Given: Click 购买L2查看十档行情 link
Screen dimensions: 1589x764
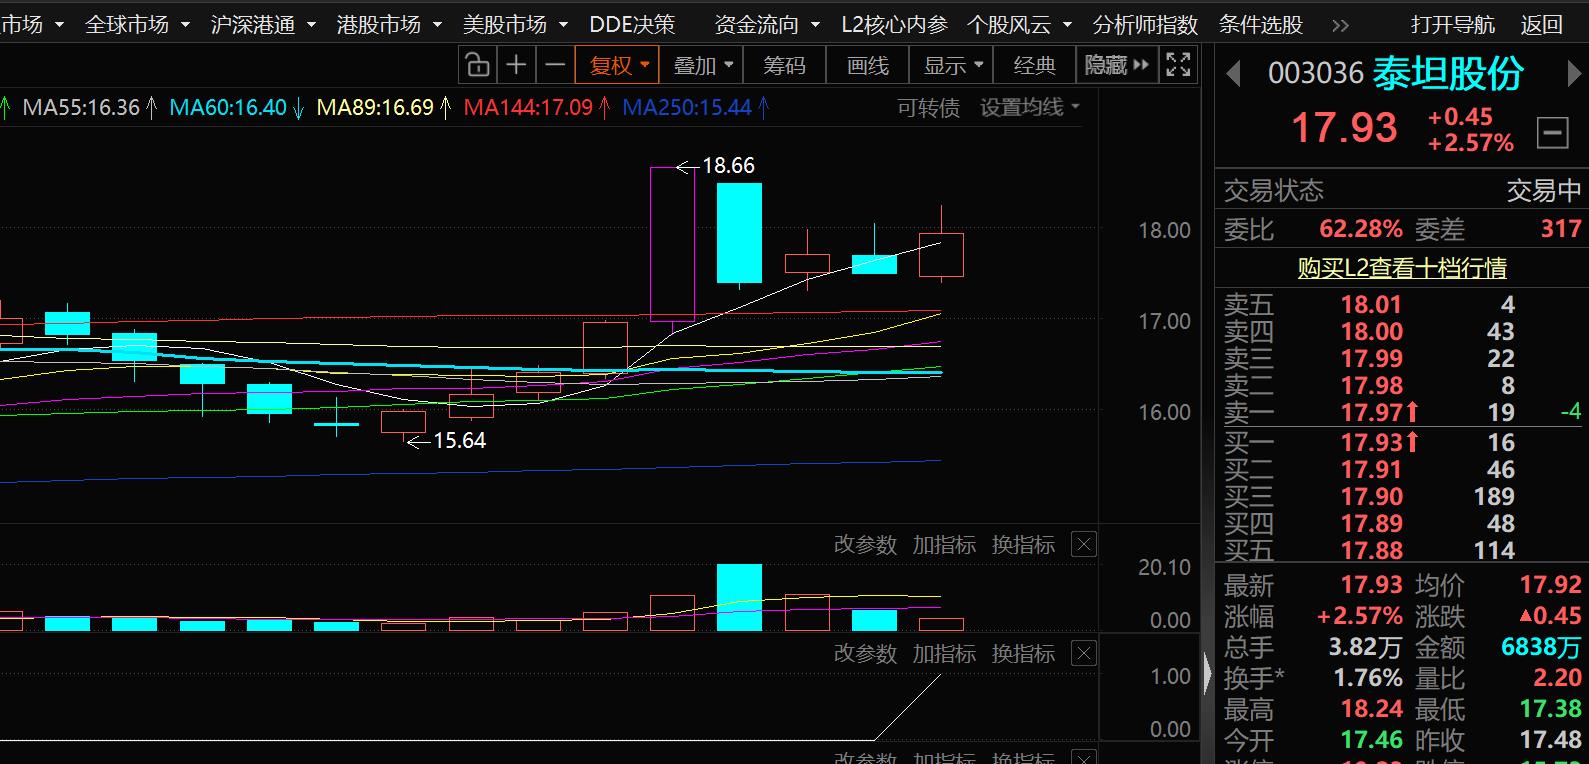Looking at the screenshot, I should click(1402, 268).
